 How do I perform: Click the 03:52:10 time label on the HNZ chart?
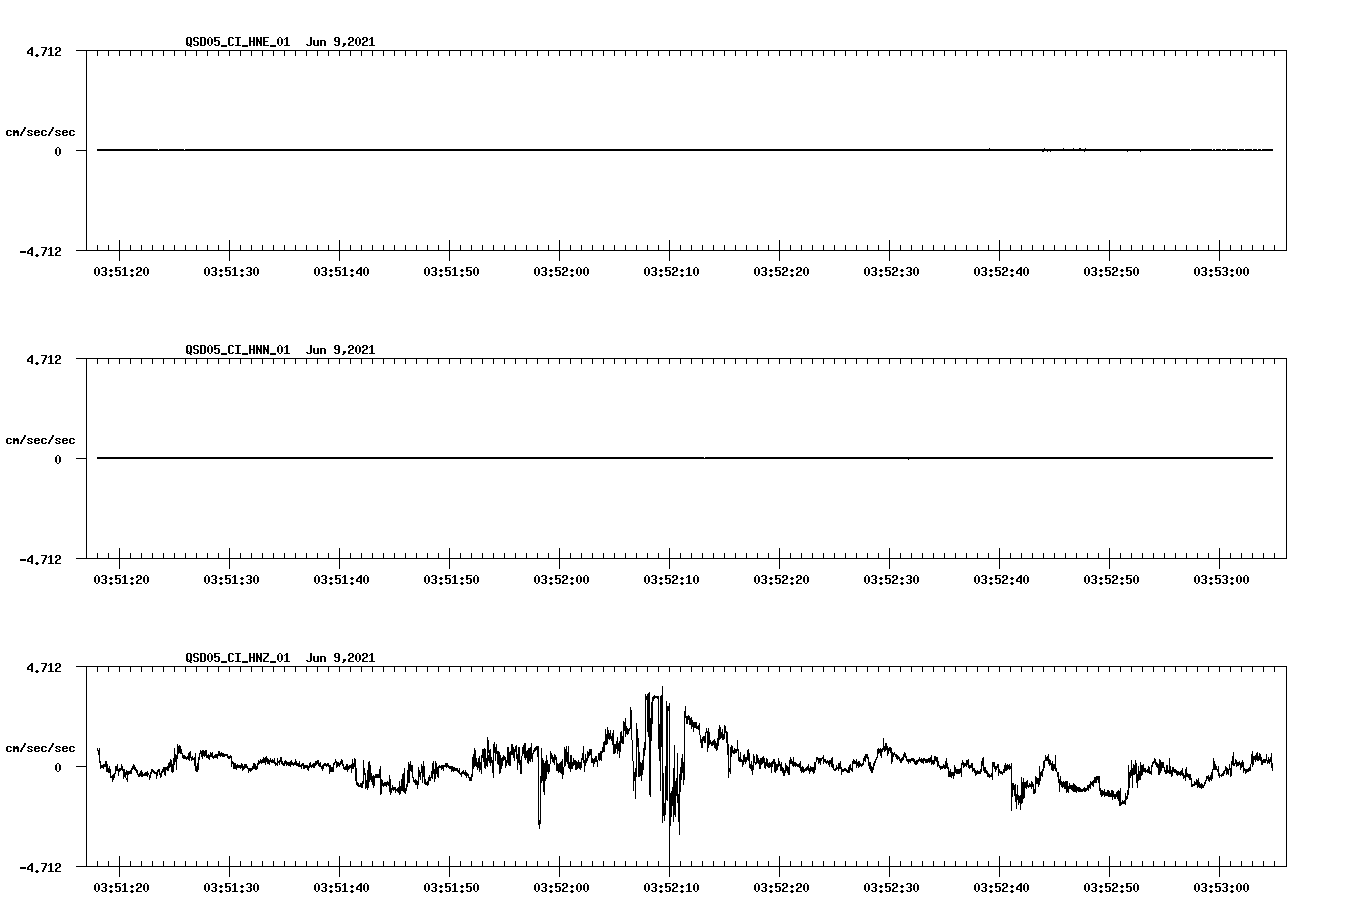671,888
